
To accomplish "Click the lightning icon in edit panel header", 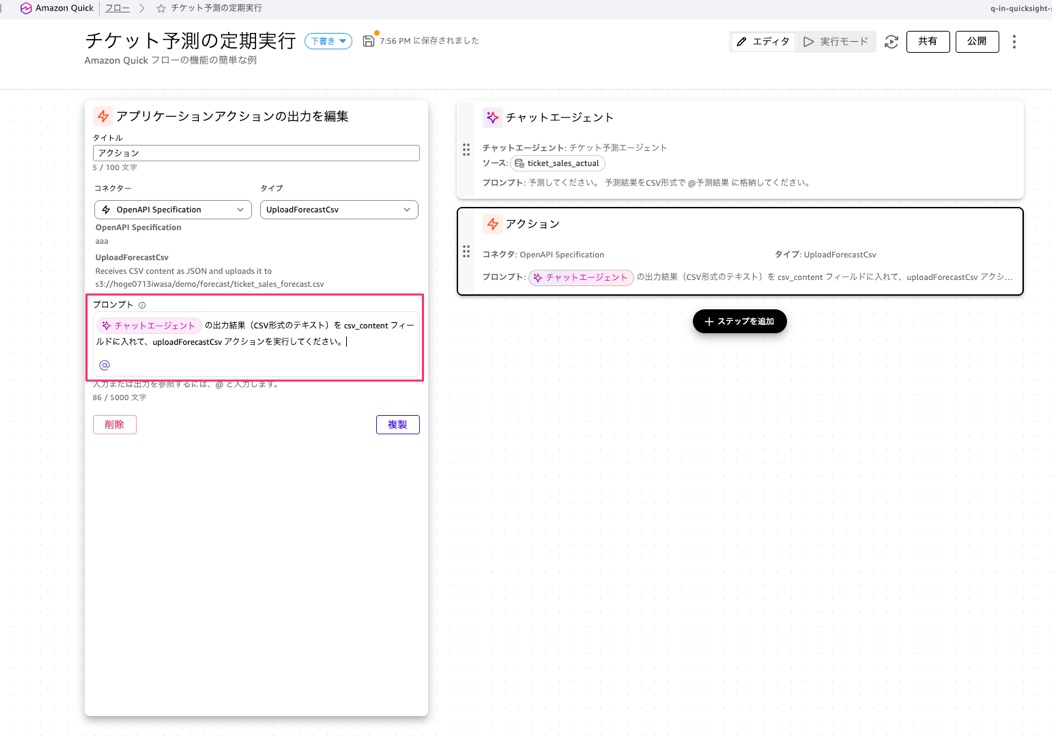I will coord(103,116).
